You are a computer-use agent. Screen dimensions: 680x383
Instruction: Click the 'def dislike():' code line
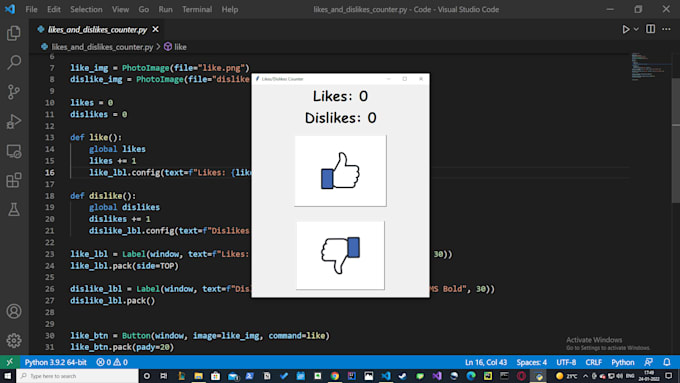(x=103, y=196)
